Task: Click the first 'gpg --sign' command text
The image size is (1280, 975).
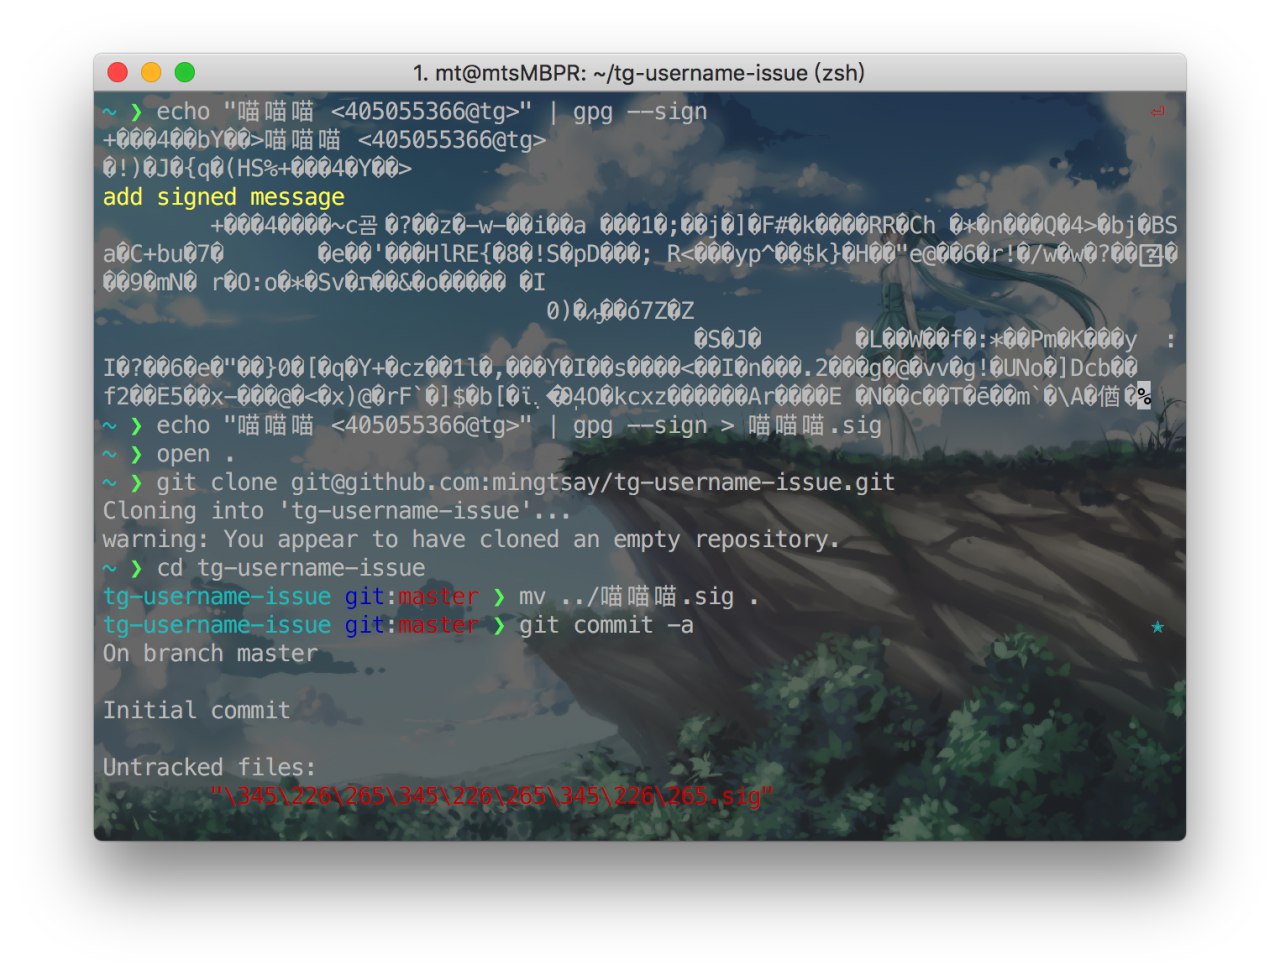Action: [x=640, y=112]
